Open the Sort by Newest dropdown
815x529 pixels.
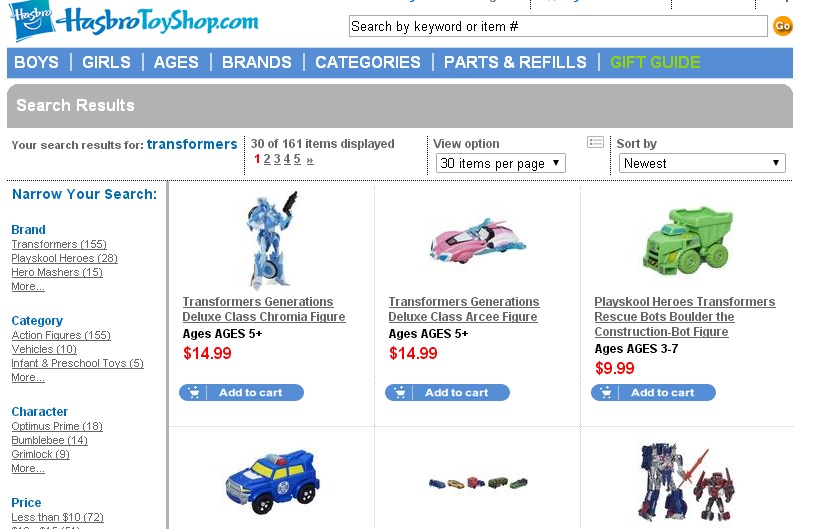pos(702,163)
